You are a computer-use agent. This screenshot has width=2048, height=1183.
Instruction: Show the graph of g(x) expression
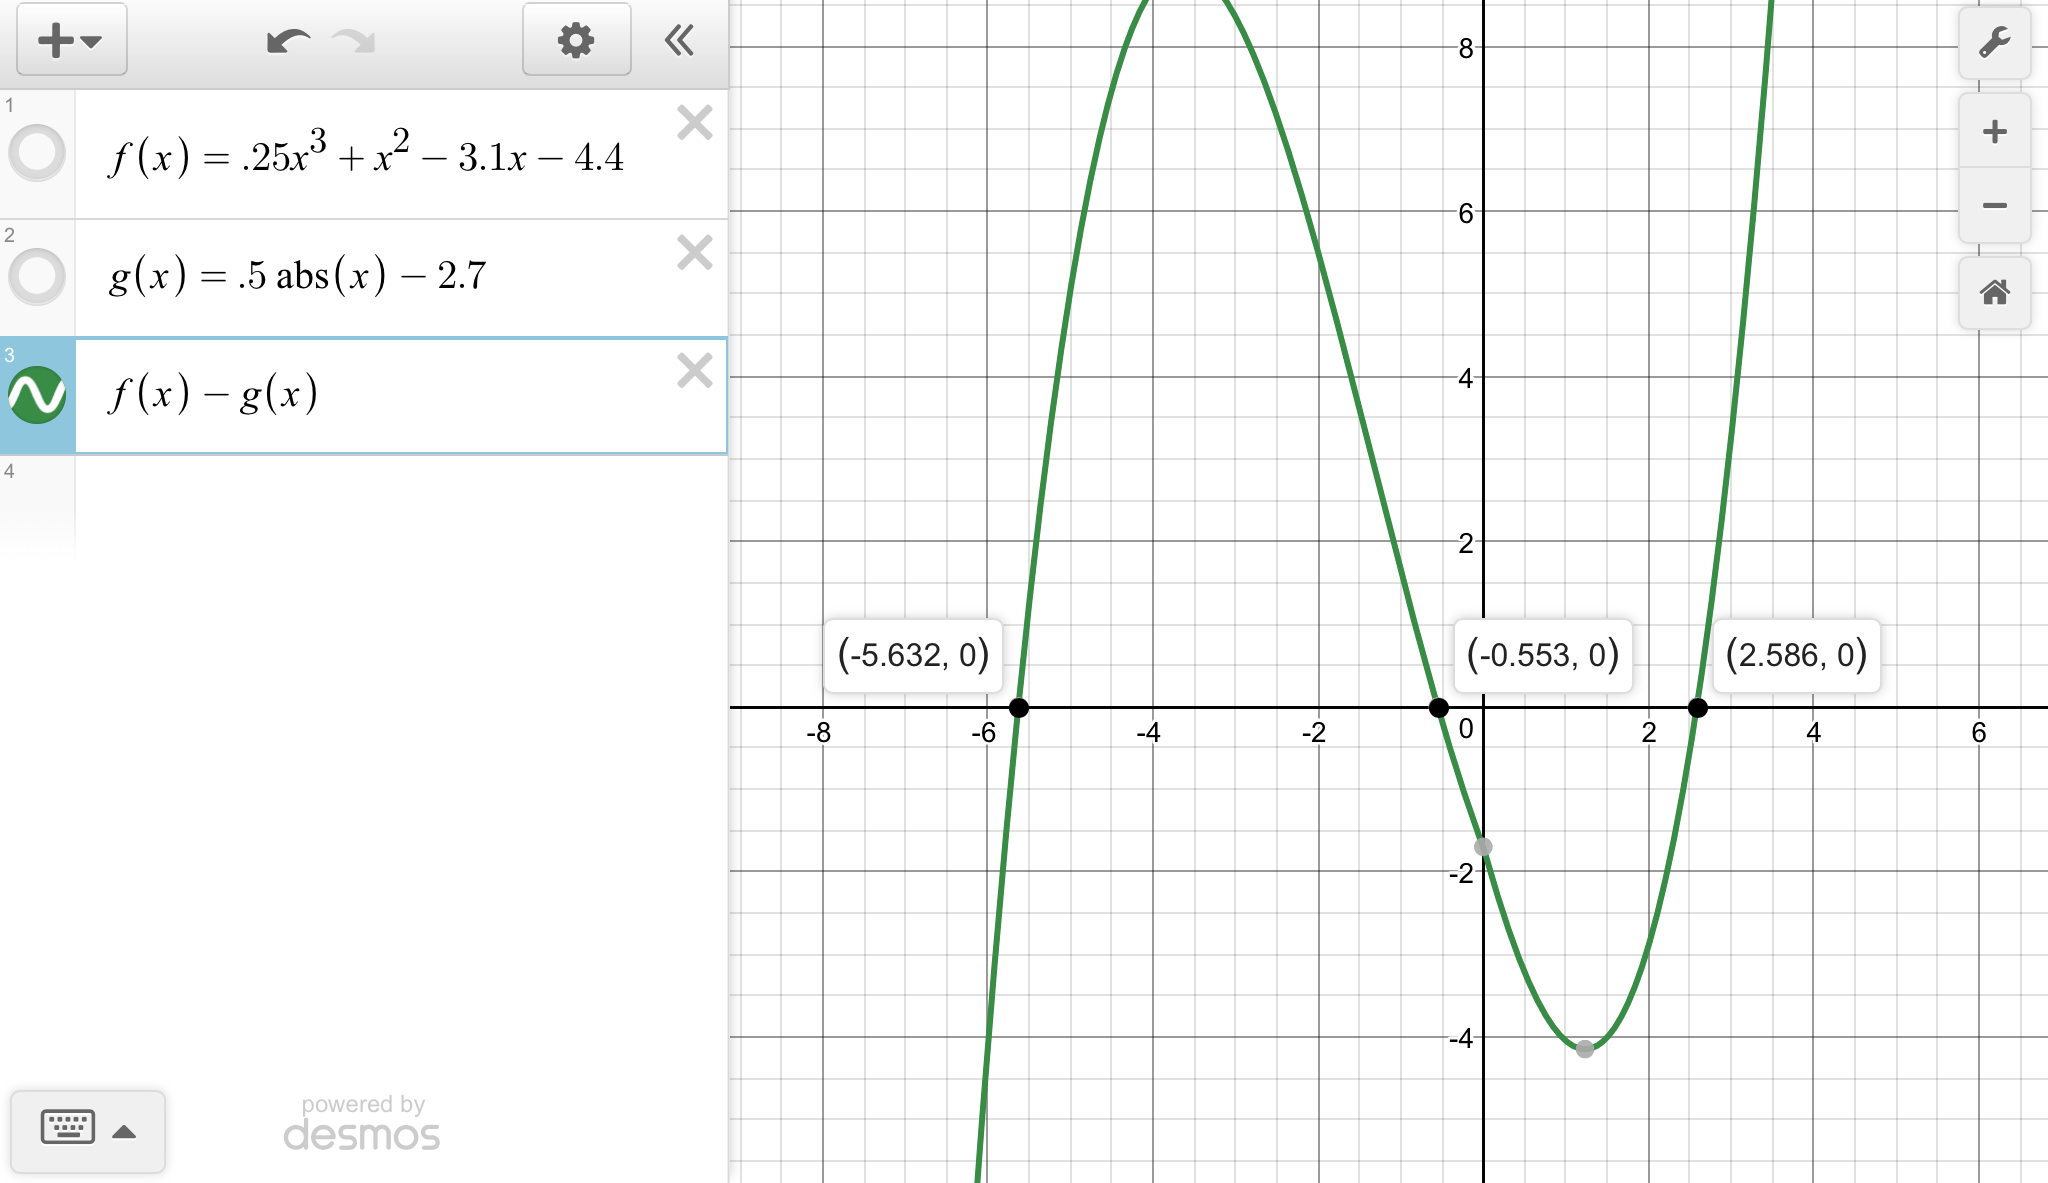click(x=37, y=276)
